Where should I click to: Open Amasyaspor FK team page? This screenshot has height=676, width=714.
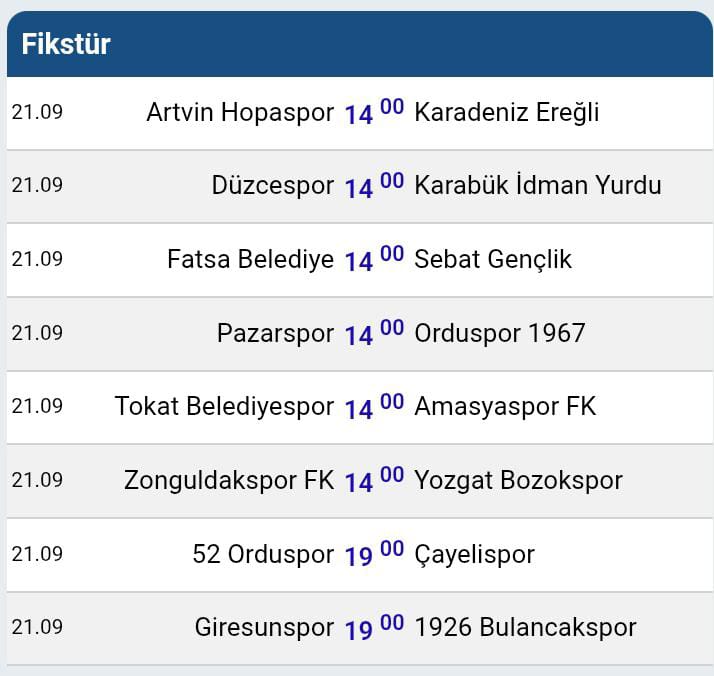[504, 406]
